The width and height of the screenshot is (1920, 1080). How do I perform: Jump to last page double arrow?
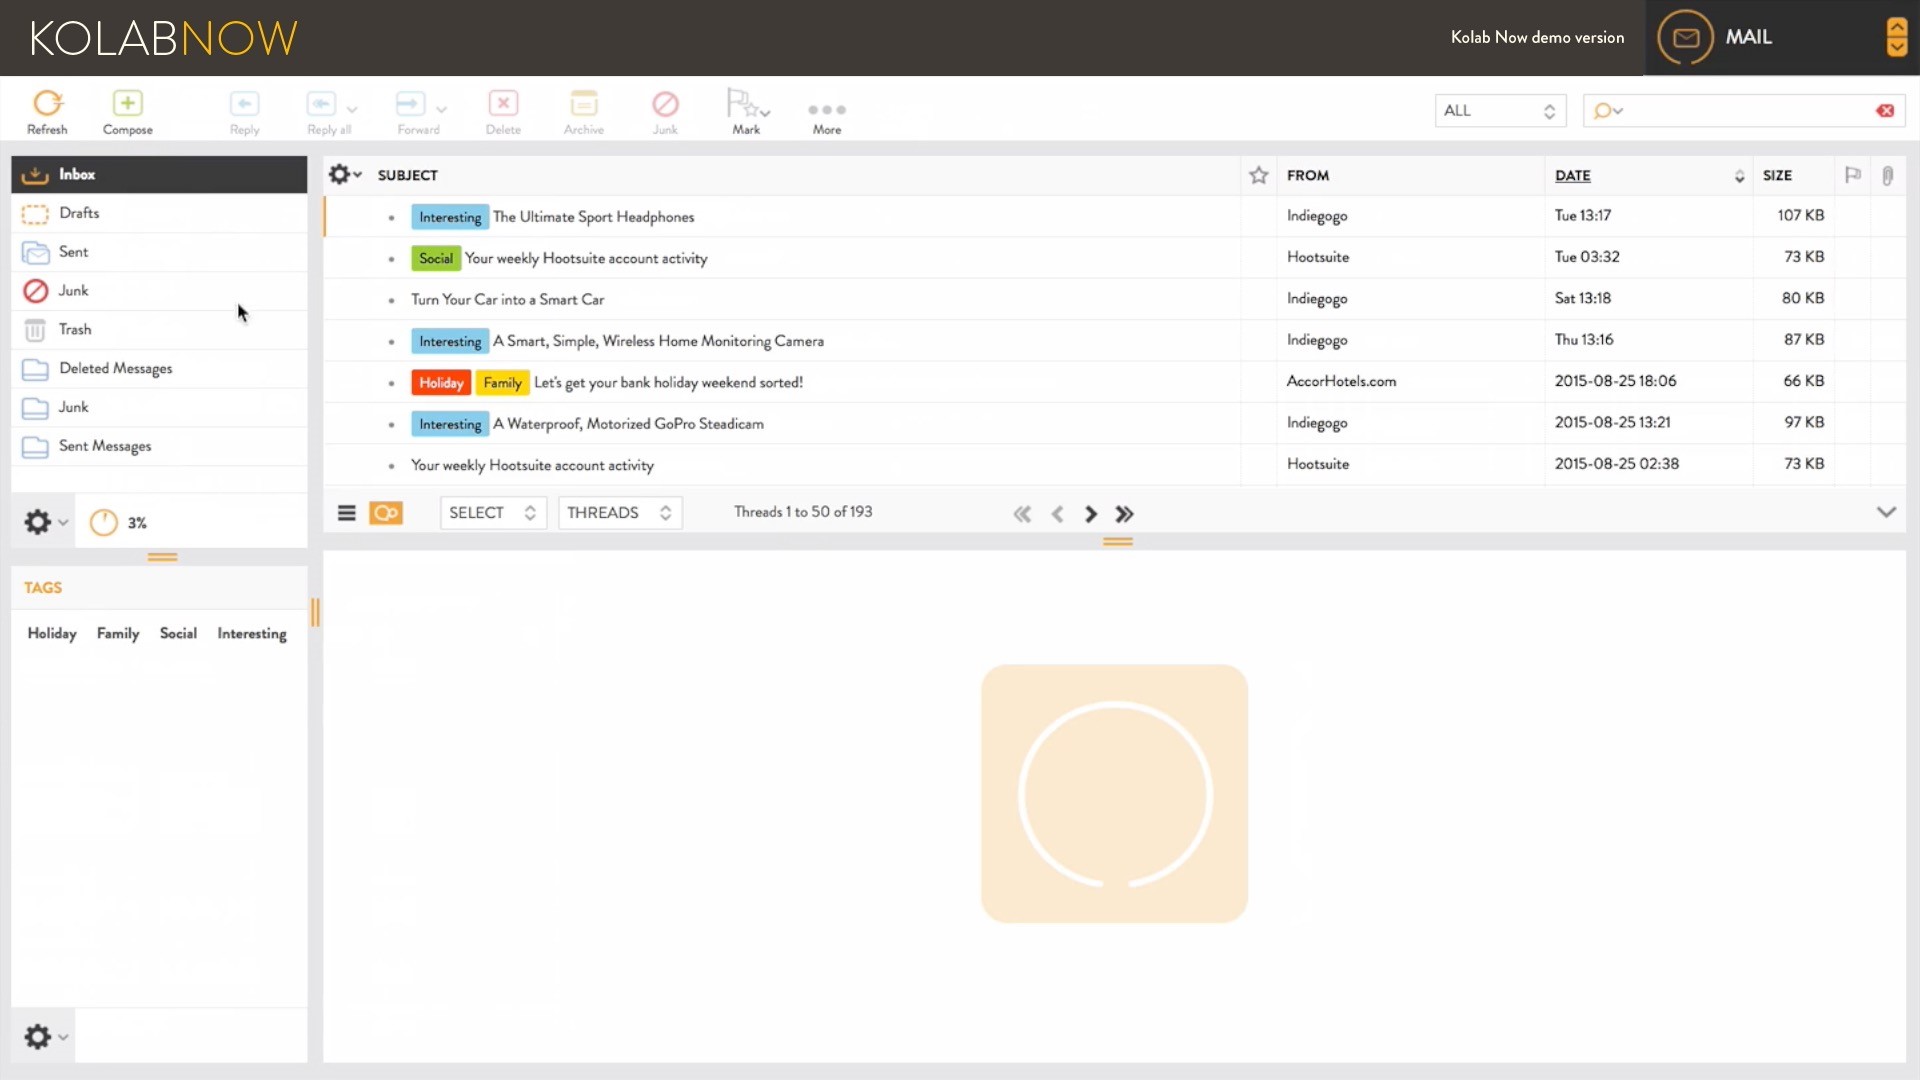tap(1125, 514)
